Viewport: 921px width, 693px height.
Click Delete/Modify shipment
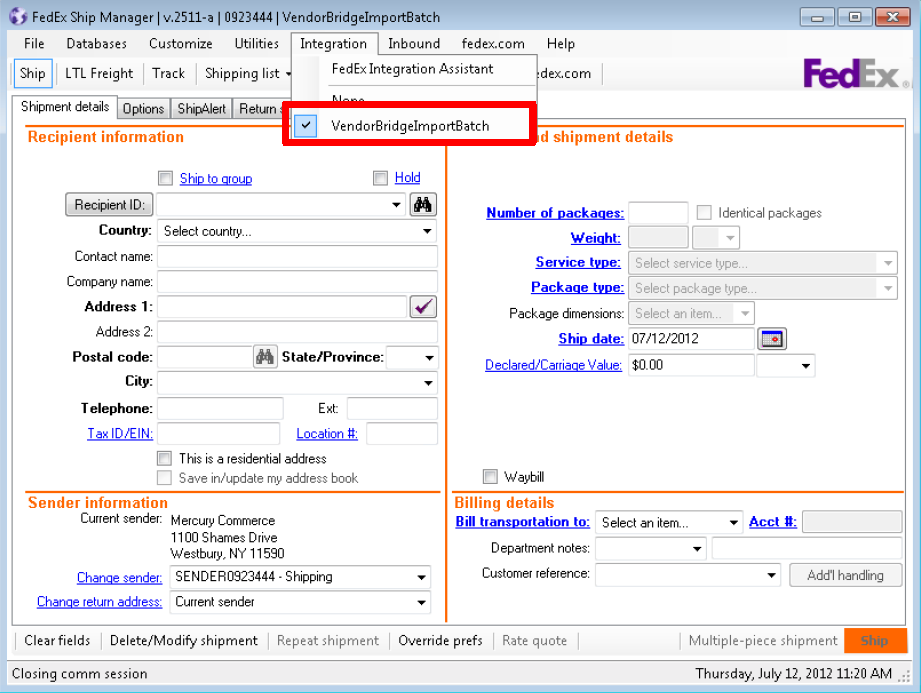pos(183,640)
